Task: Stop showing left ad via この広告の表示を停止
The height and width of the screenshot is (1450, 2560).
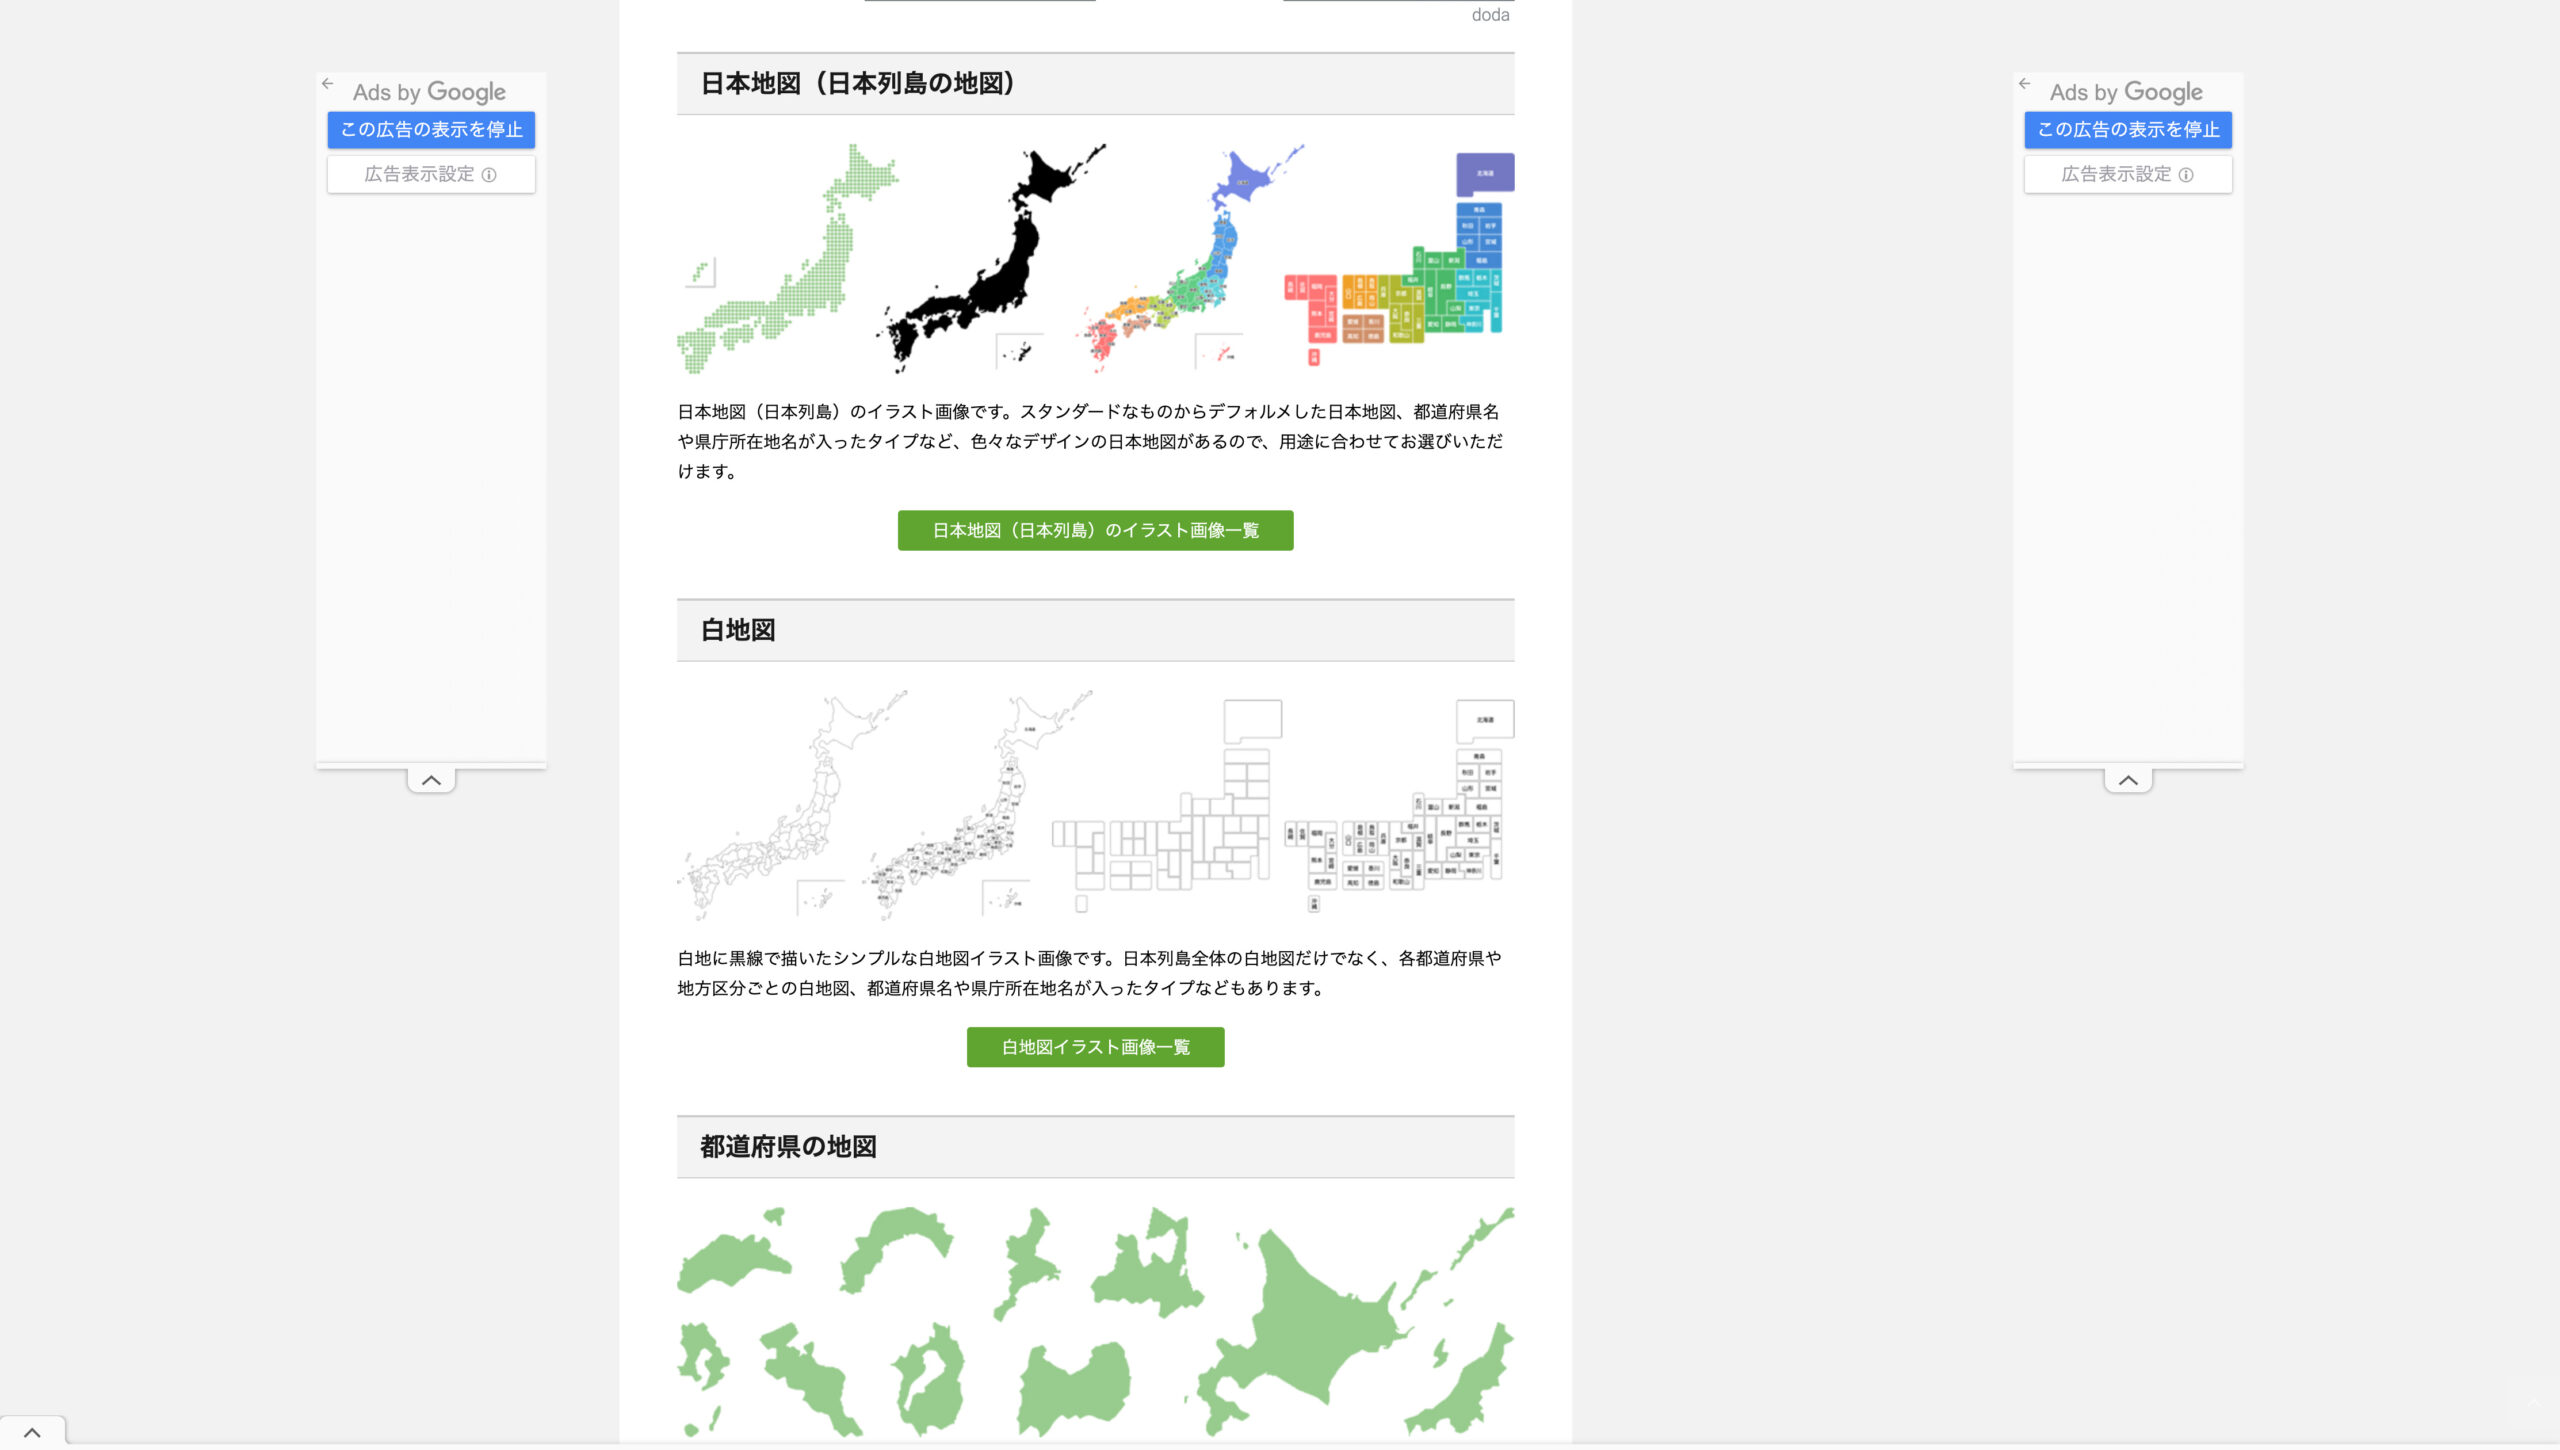Action: coord(431,130)
